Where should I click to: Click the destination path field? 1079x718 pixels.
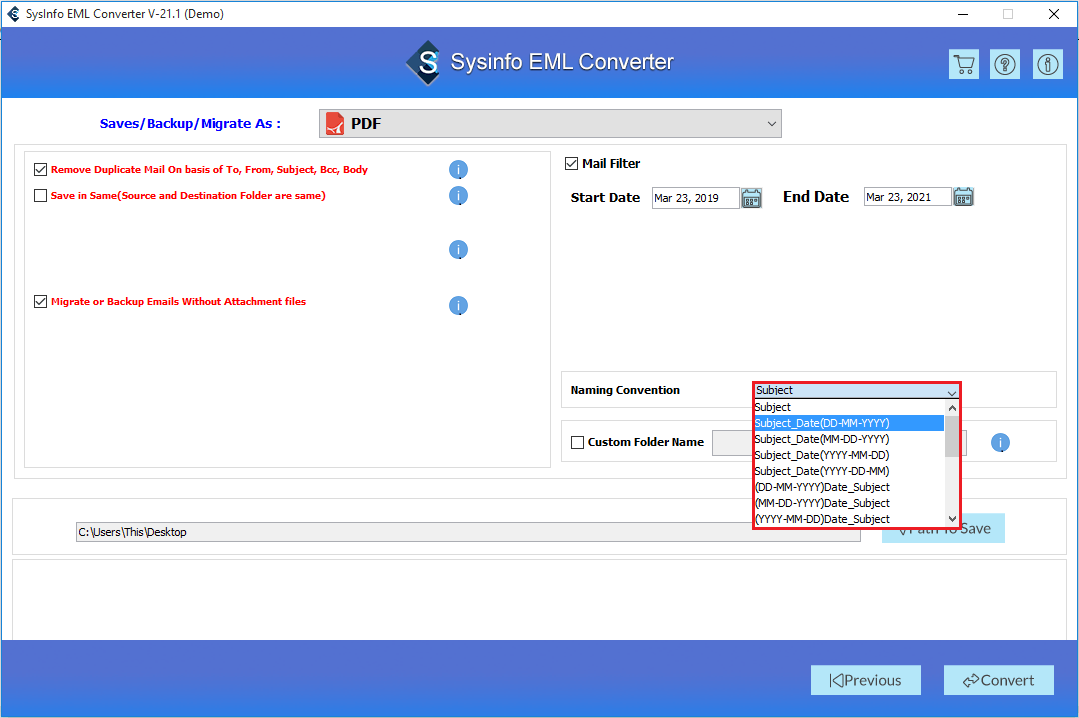point(468,531)
